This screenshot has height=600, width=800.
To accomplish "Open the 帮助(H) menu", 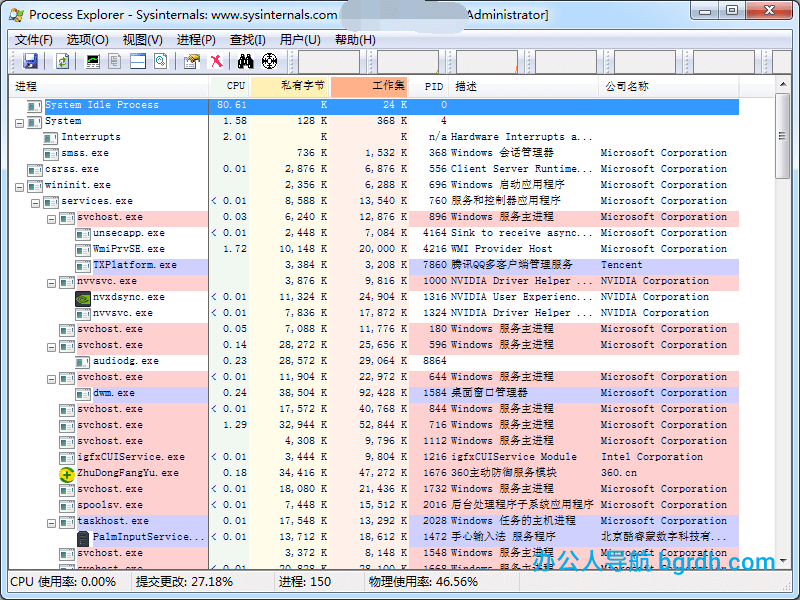I will click(x=355, y=40).
